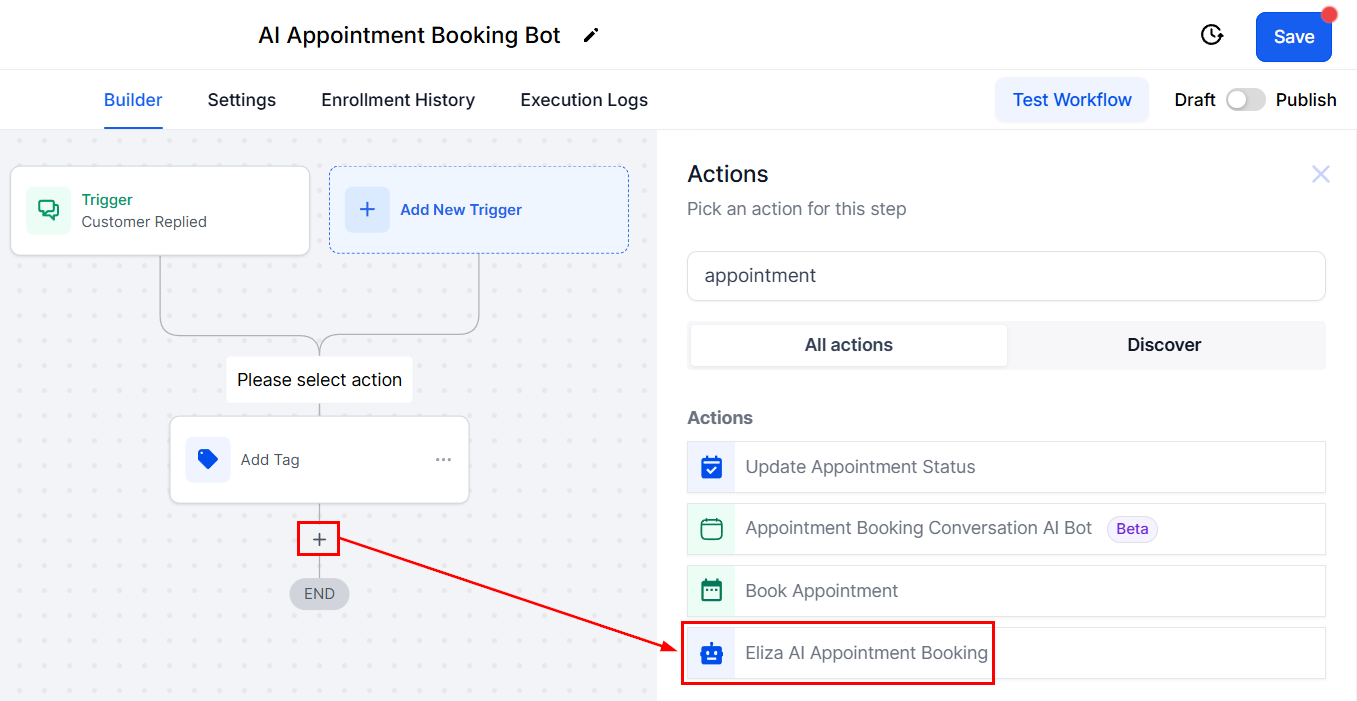Click the Update Appointment Status icon
The height and width of the screenshot is (701, 1357).
pyautogui.click(x=711, y=467)
